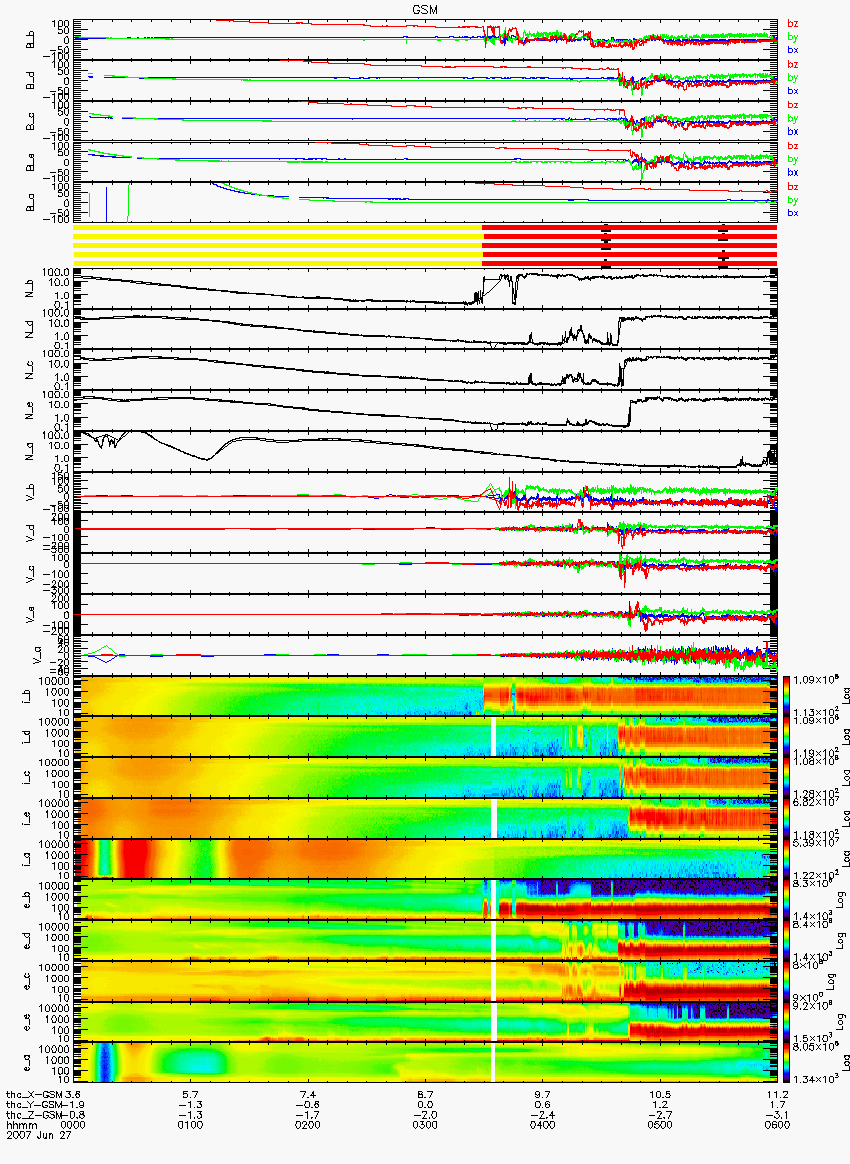Click the hhmm time axis label
850x1164 pixels.
point(20,1125)
